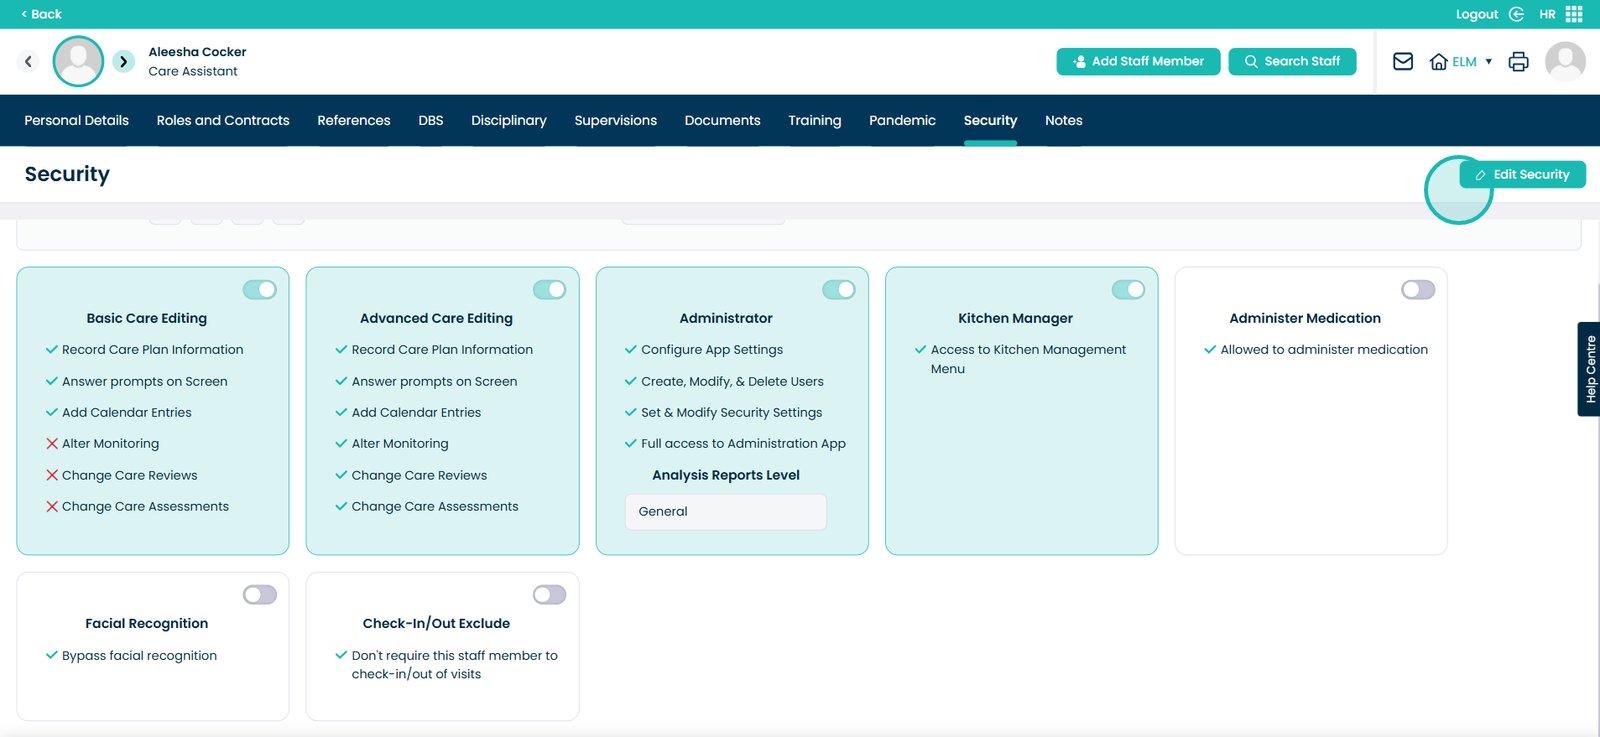Go to next staff member arrow
Viewport: 1600px width, 737px height.
pyautogui.click(x=123, y=61)
